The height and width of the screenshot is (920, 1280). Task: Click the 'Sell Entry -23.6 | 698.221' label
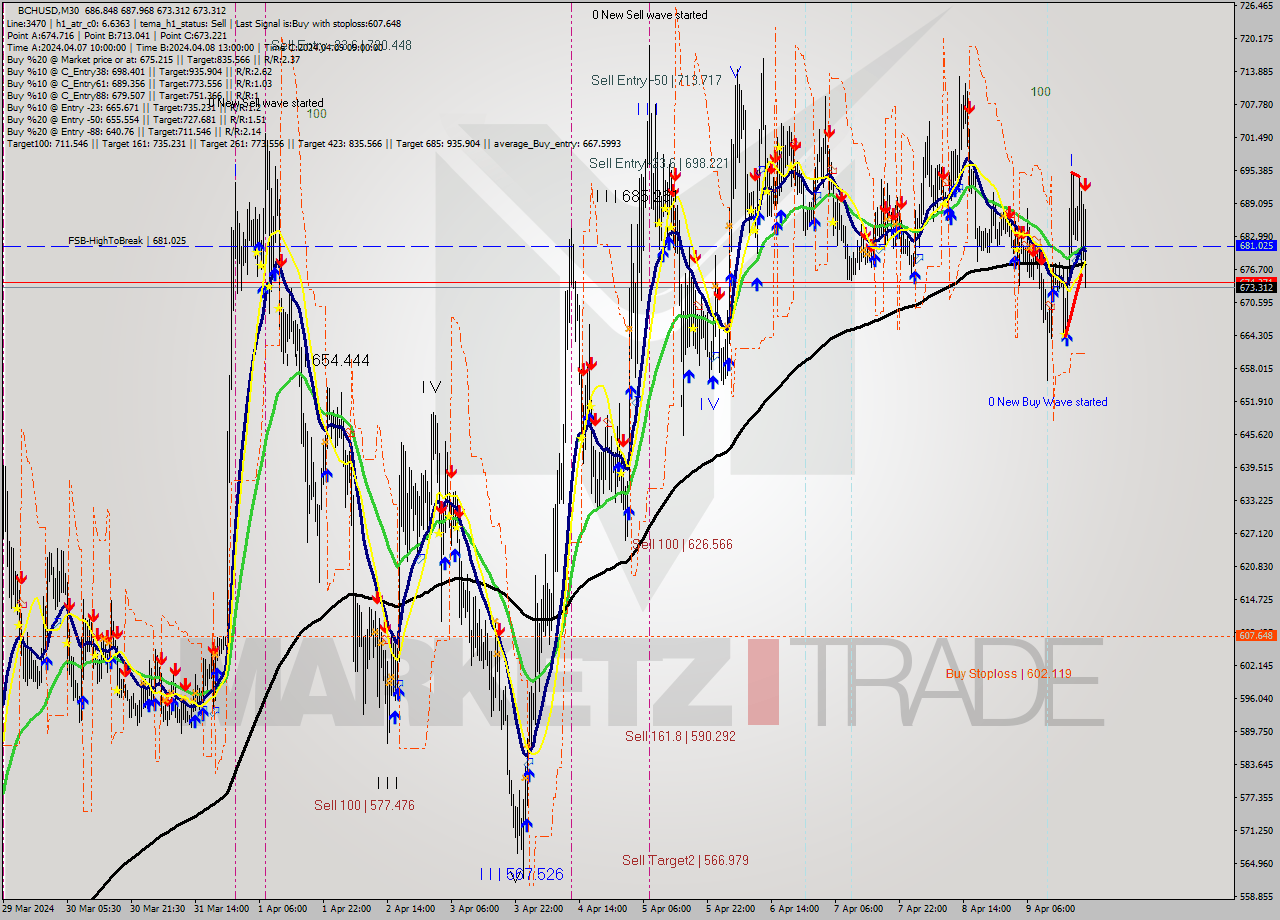click(659, 163)
